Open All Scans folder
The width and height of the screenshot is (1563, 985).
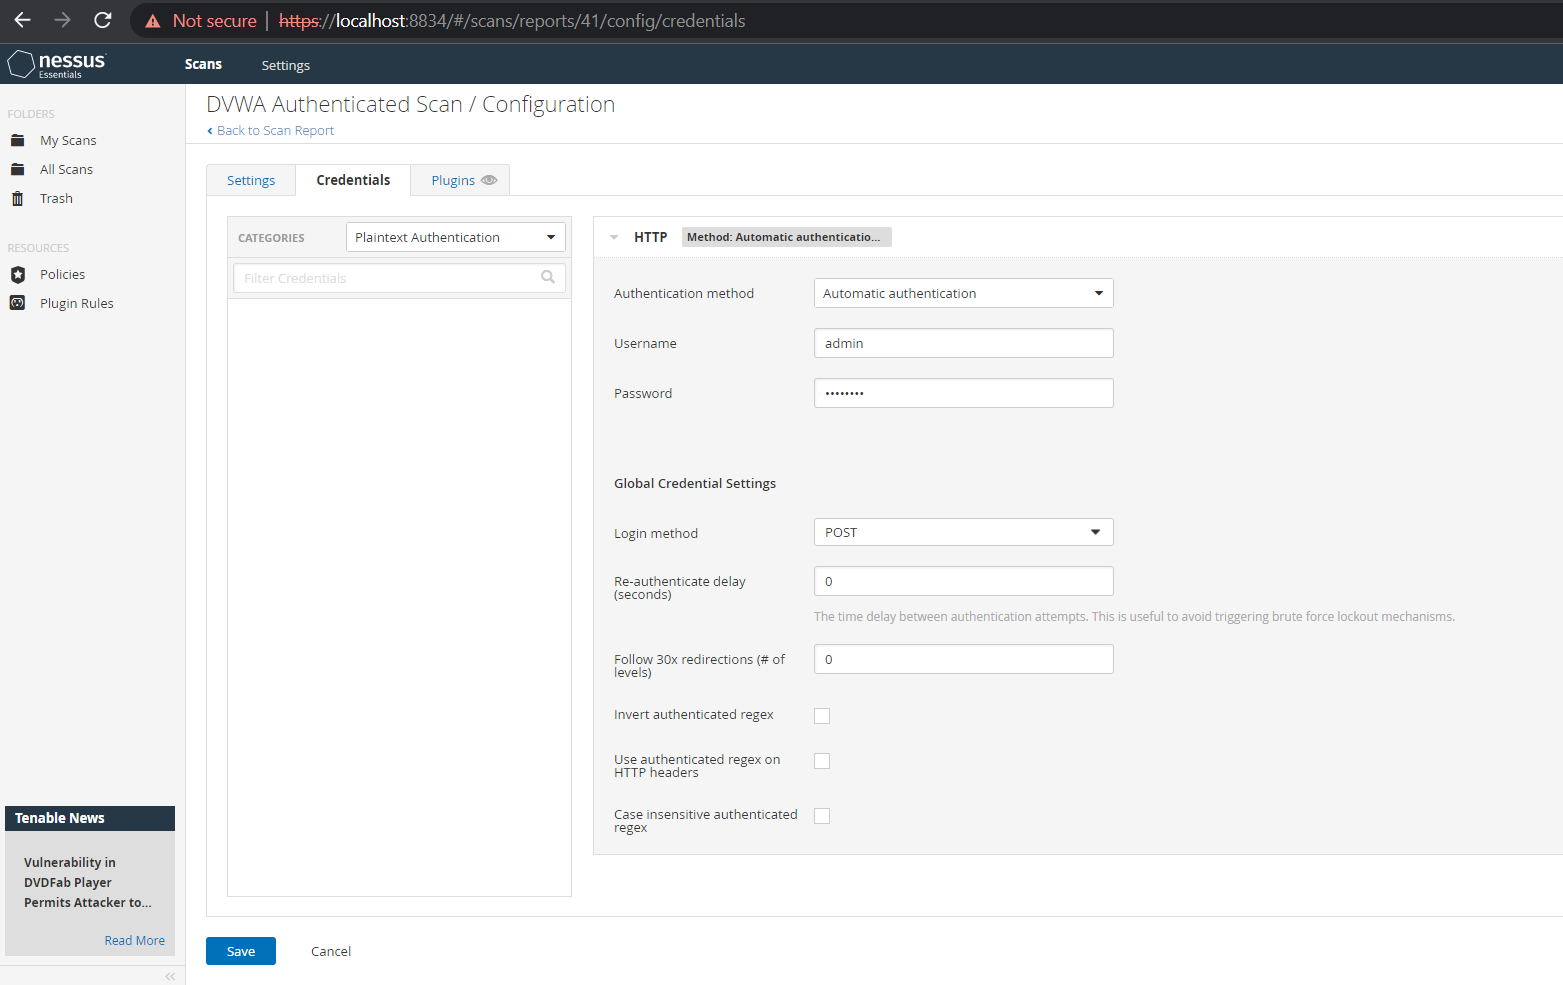[66, 169]
